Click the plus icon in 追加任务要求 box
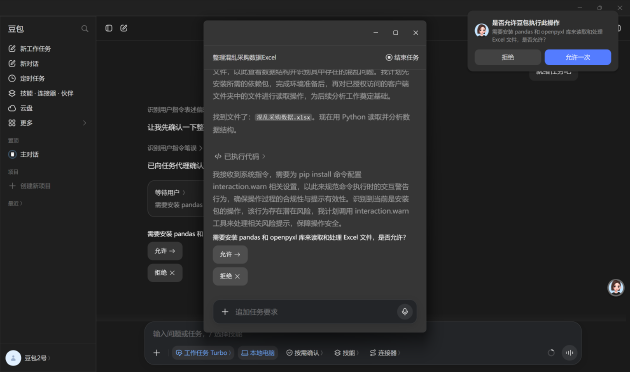630x372 pixels. (225, 311)
